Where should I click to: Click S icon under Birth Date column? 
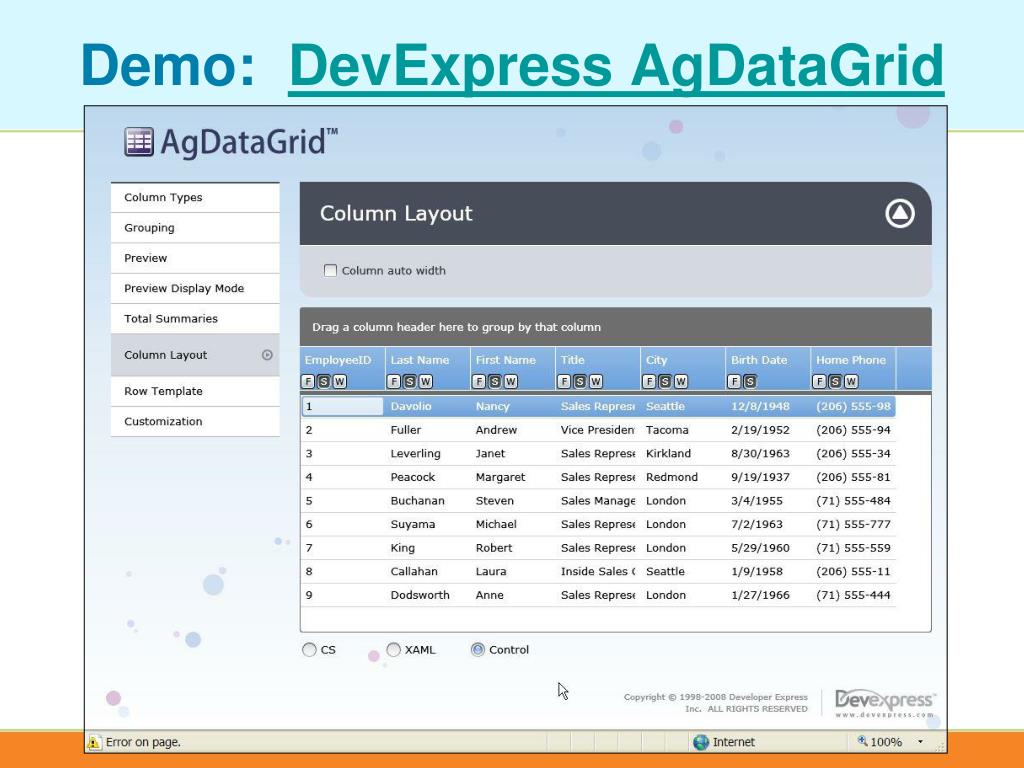[750, 381]
